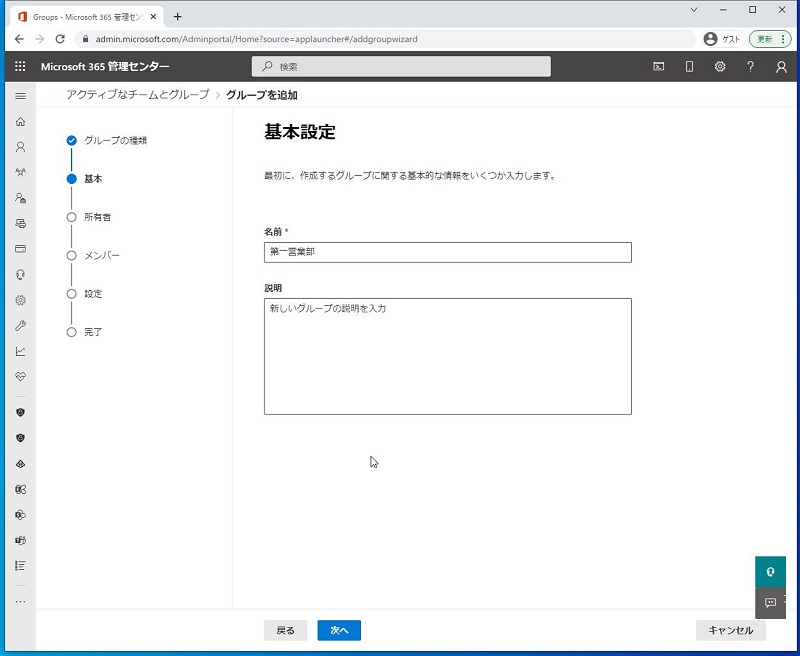Screen dimensions: 800x656
Task: Open the Home icon in left navigation
Action: (20, 121)
